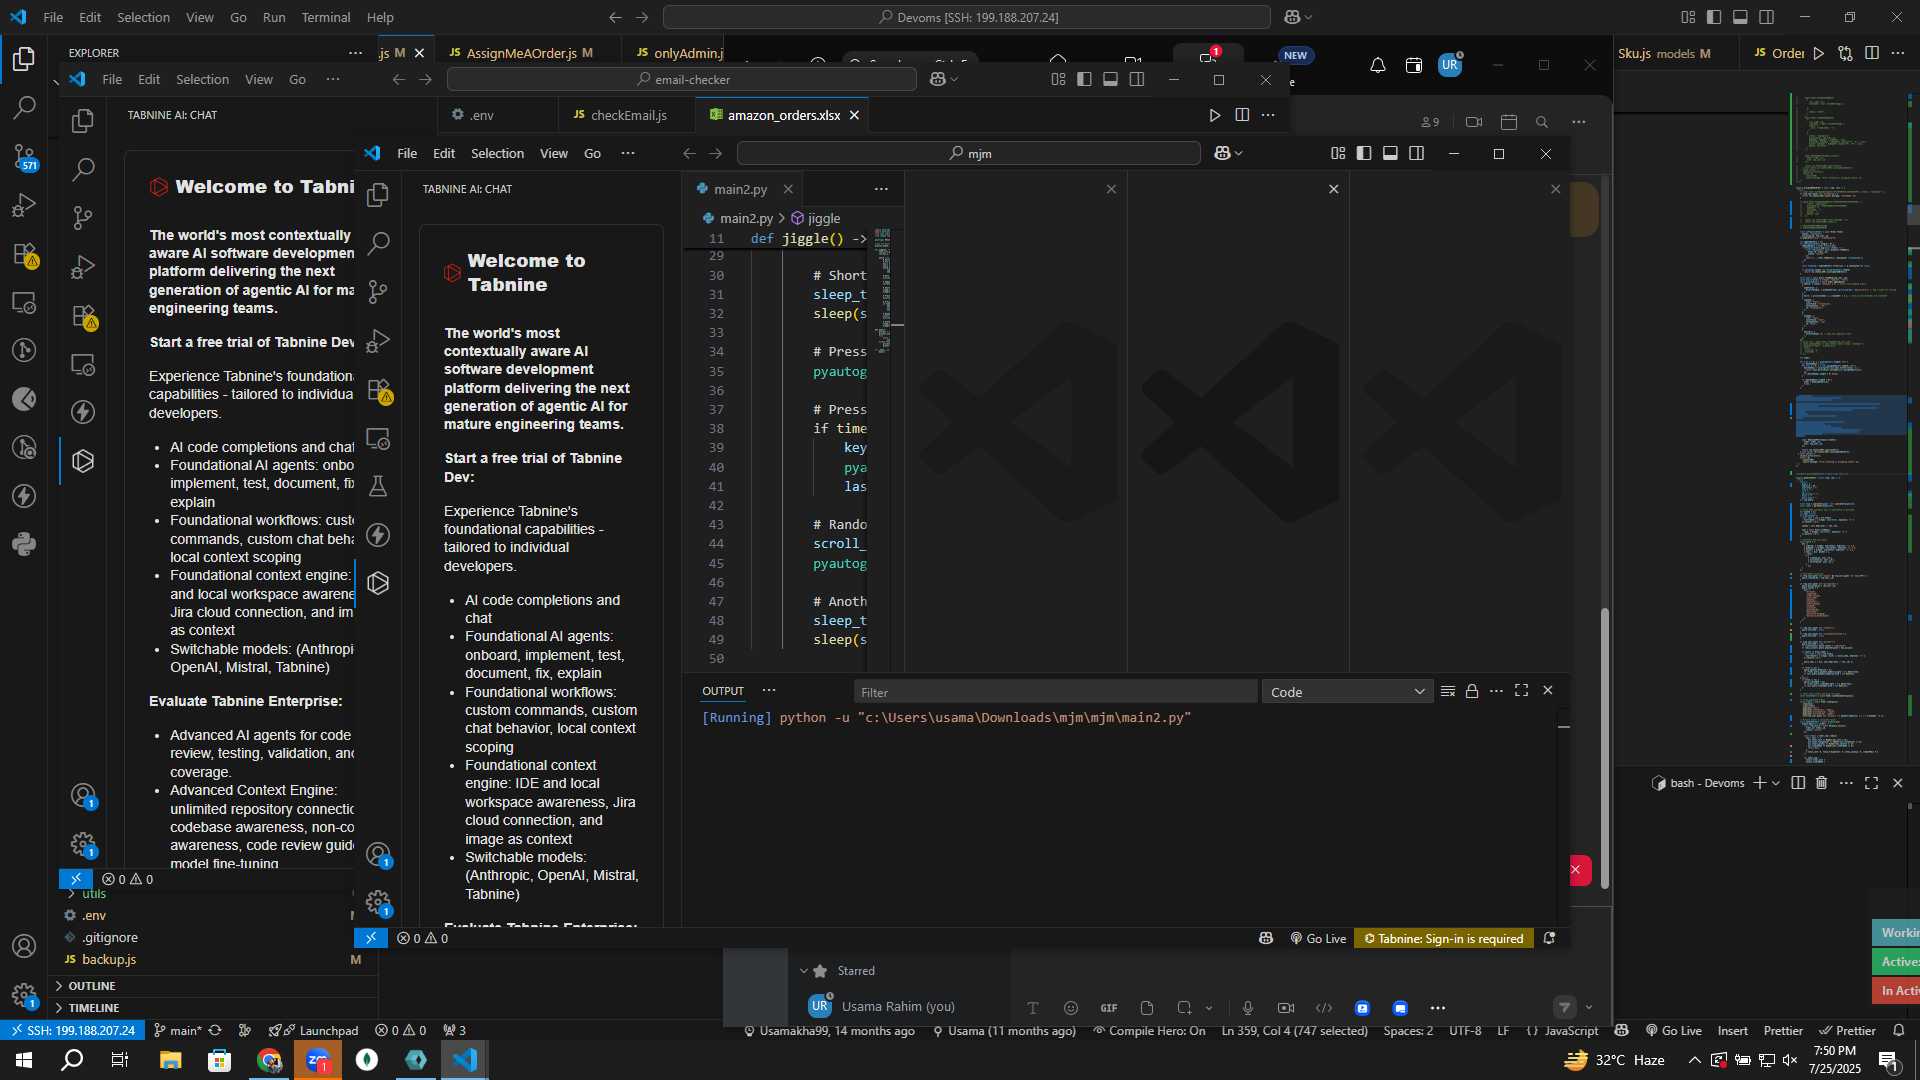Open Extensions view in the mjm window
The image size is (1920, 1080).
[x=378, y=389]
